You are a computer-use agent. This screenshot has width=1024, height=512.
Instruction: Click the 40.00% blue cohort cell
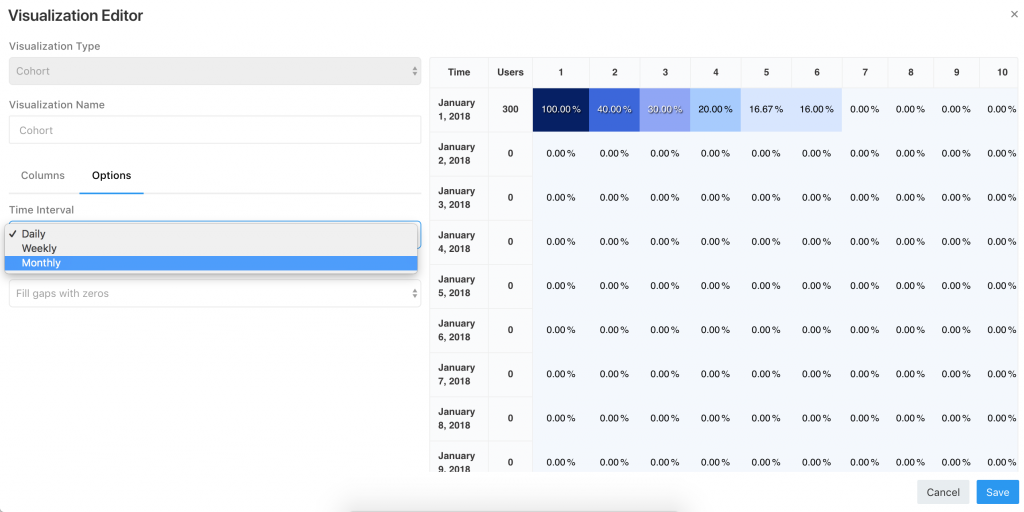click(615, 110)
